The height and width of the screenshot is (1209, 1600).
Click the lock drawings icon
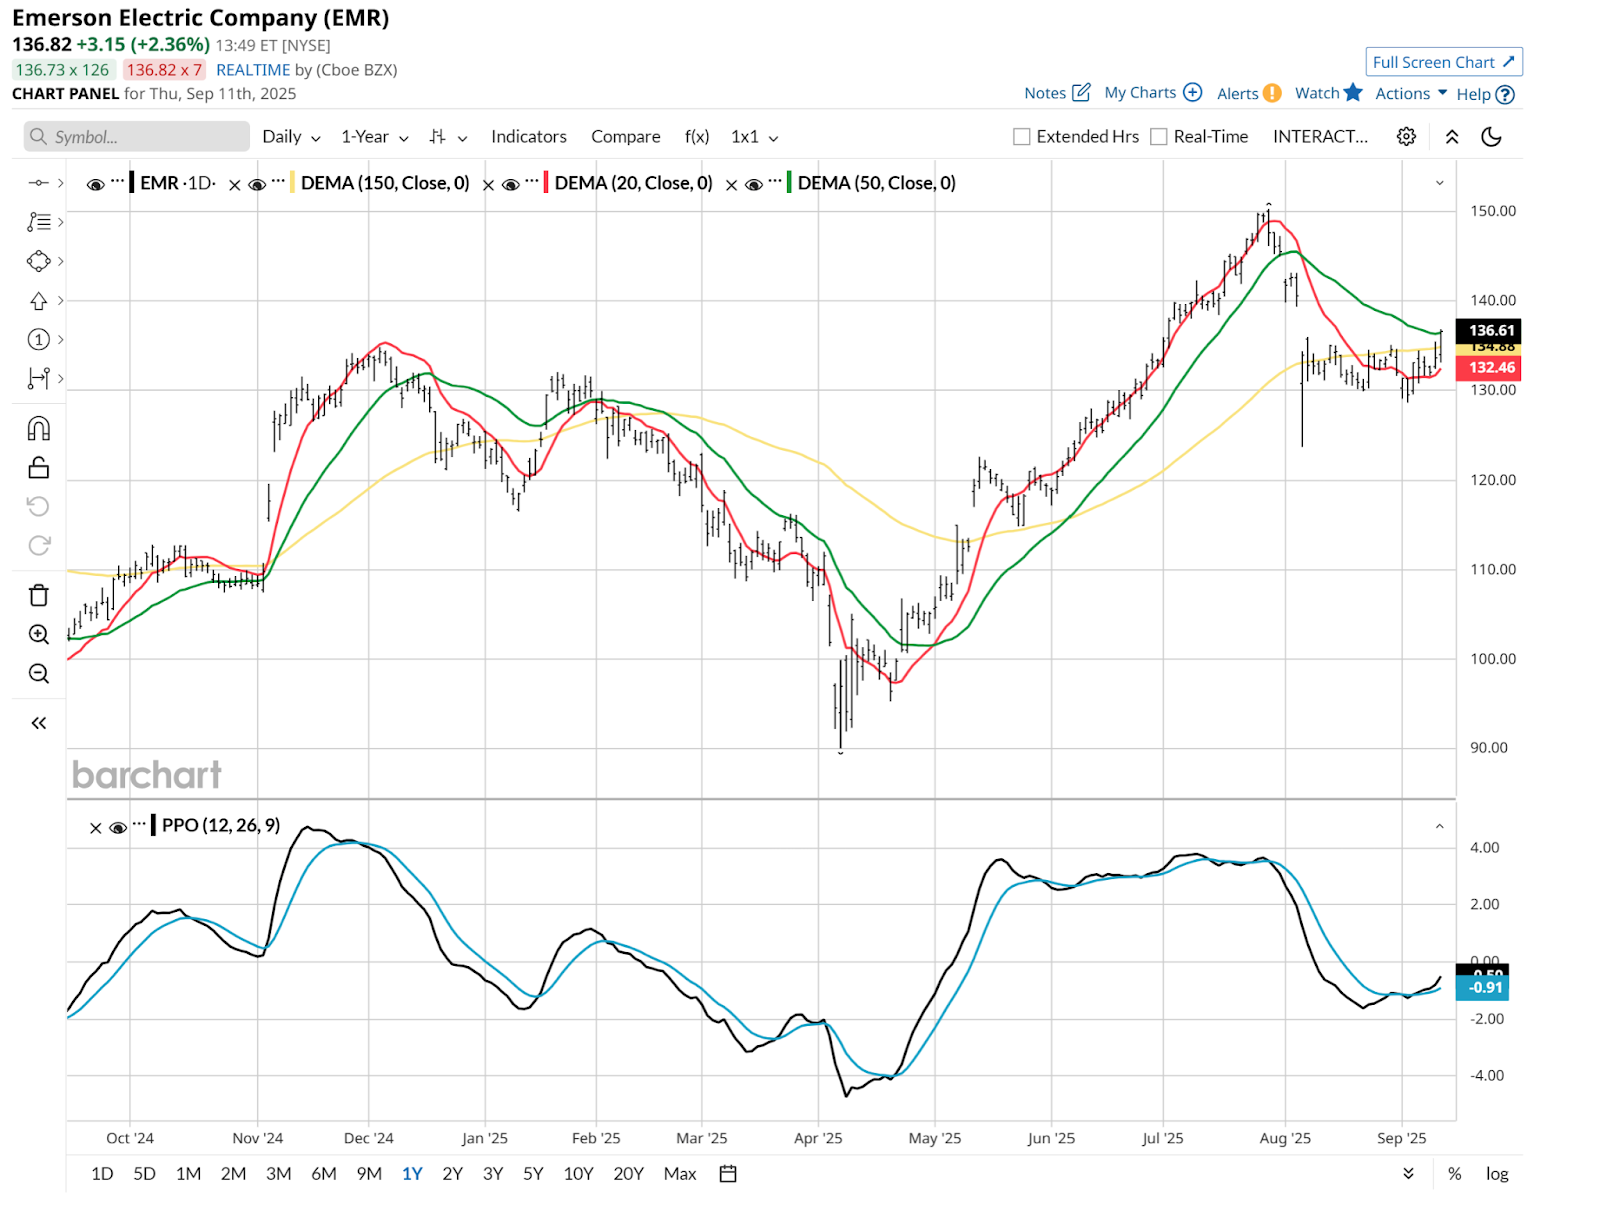coord(38,467)
